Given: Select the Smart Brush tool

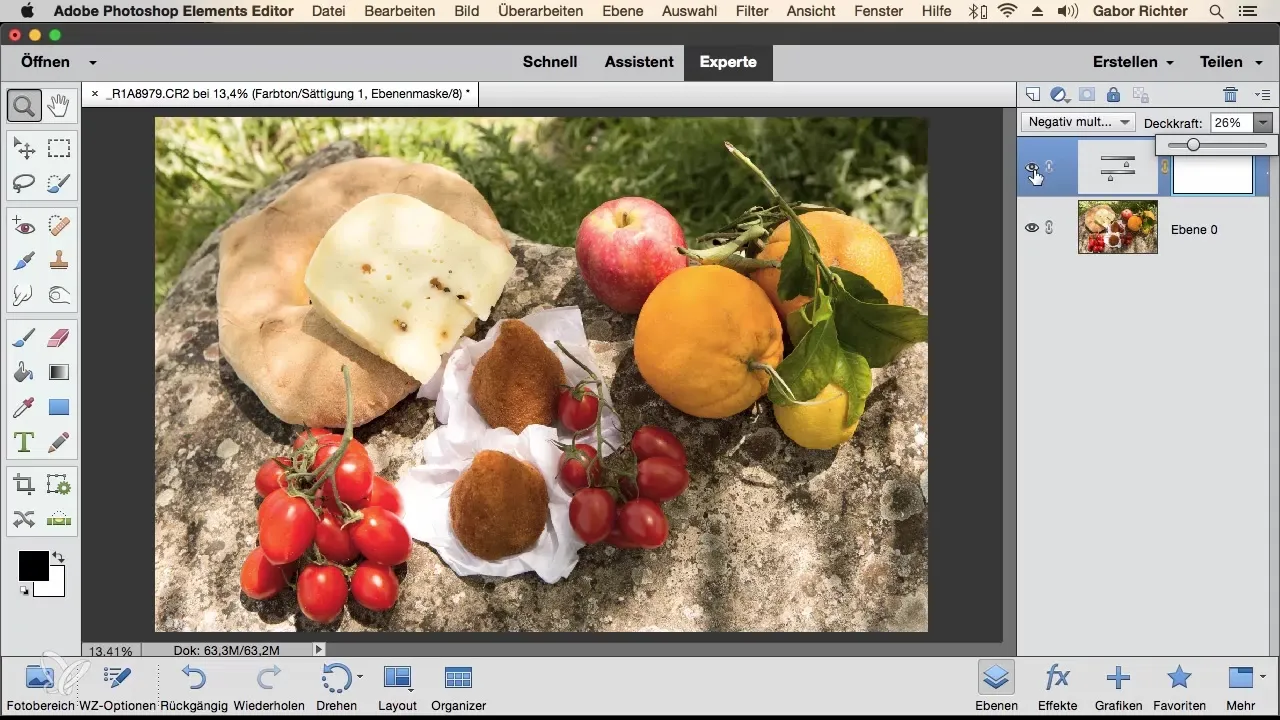Looking at the screenshot, I should pyautogui.click(x=24, y=261).
